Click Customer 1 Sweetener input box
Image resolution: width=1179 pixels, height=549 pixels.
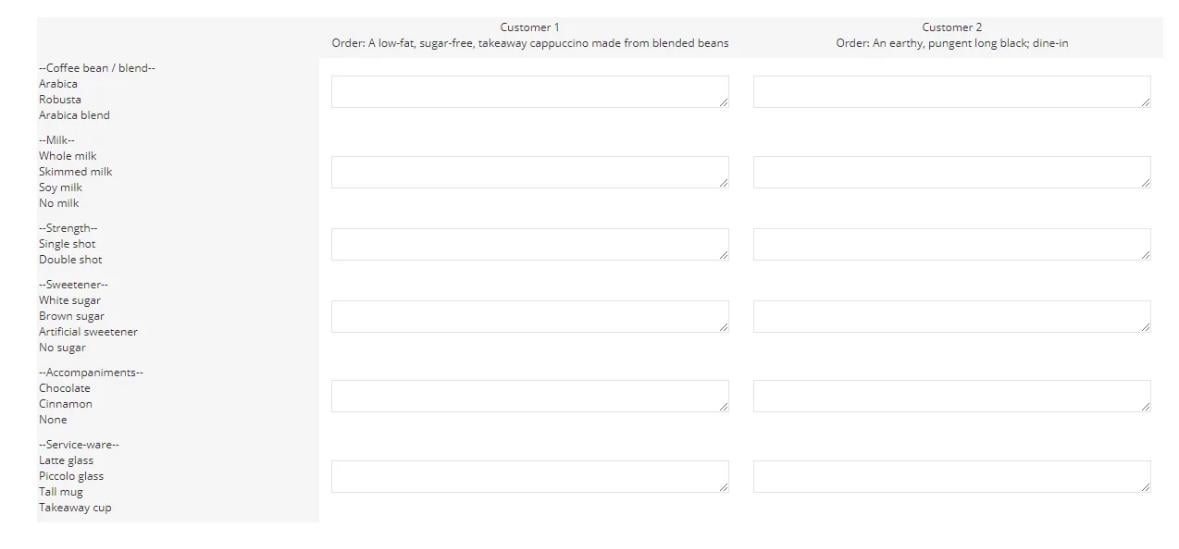(529, 317)
